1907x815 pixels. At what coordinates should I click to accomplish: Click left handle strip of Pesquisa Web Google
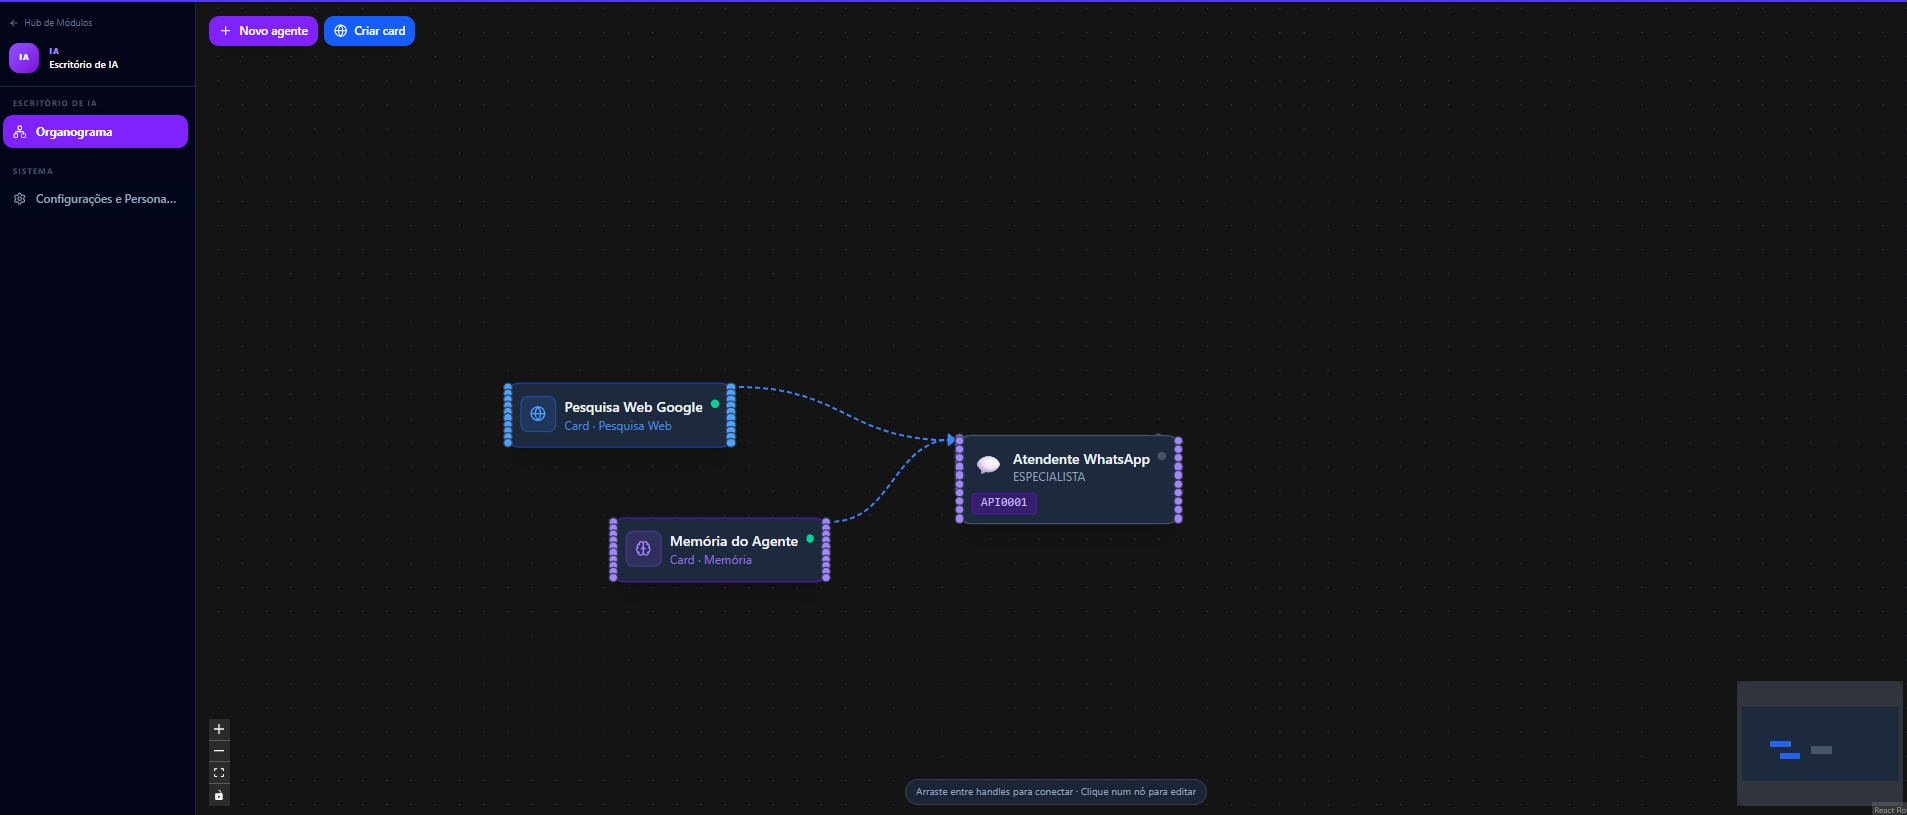click(x=508, y=414)
